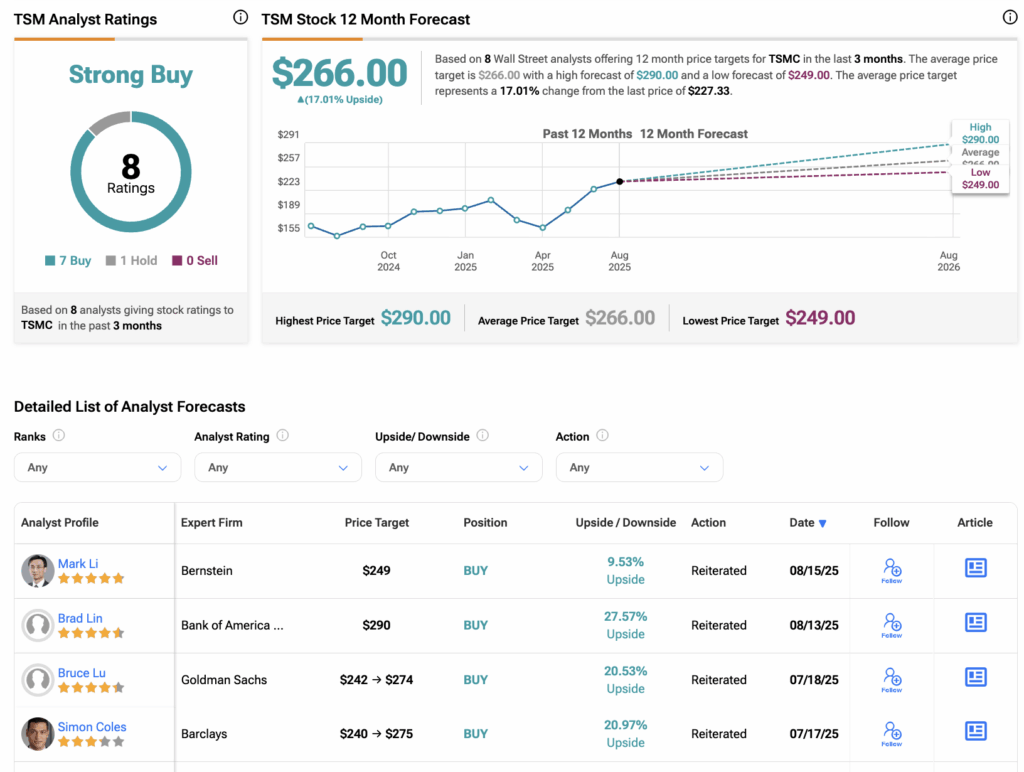Viewport: 1024px width, 772px height.
Task: Click info icon beside 12 Month Forecast
Action: tap(1009, 17)
